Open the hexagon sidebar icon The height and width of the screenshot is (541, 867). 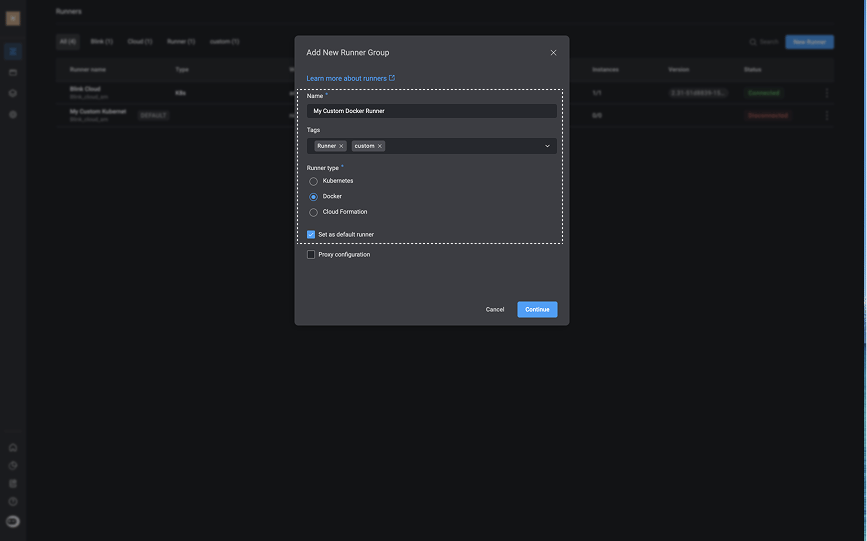tap(13, 93)
